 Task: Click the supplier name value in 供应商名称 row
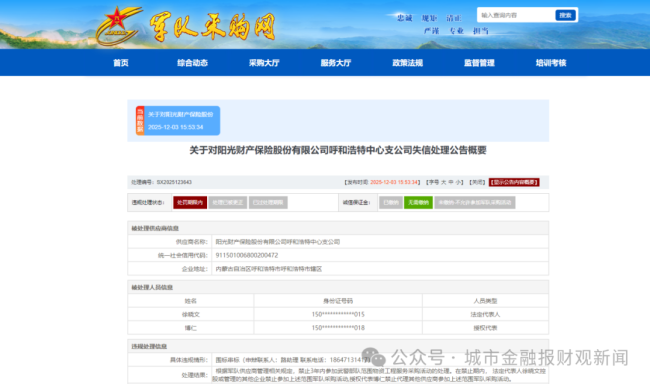tap(278, 242)
